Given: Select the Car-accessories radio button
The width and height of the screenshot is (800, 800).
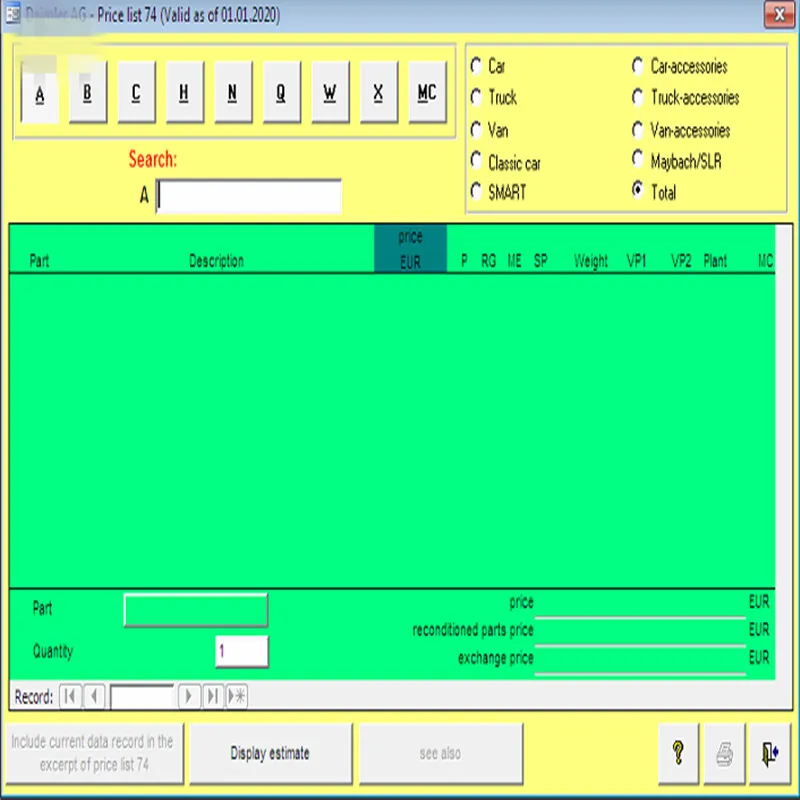Looking at the screenshot, I should tap(638, 65).
